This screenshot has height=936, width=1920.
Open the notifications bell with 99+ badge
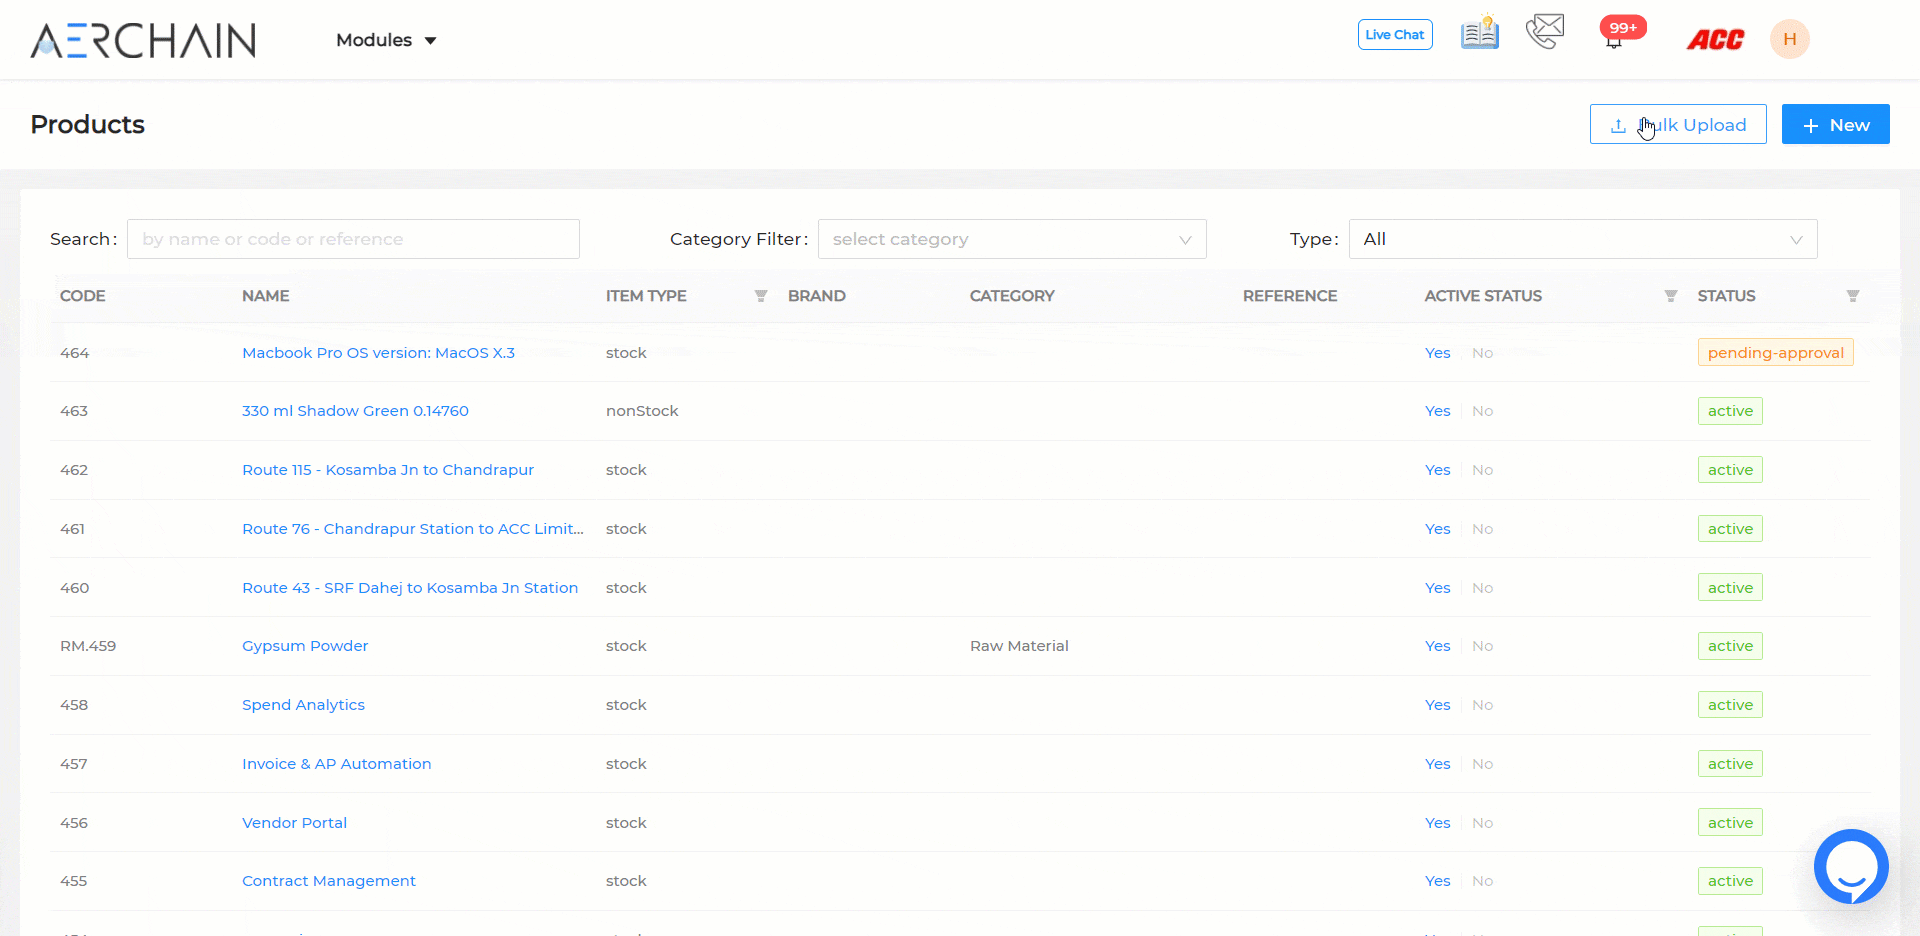tap(1614, 39)
